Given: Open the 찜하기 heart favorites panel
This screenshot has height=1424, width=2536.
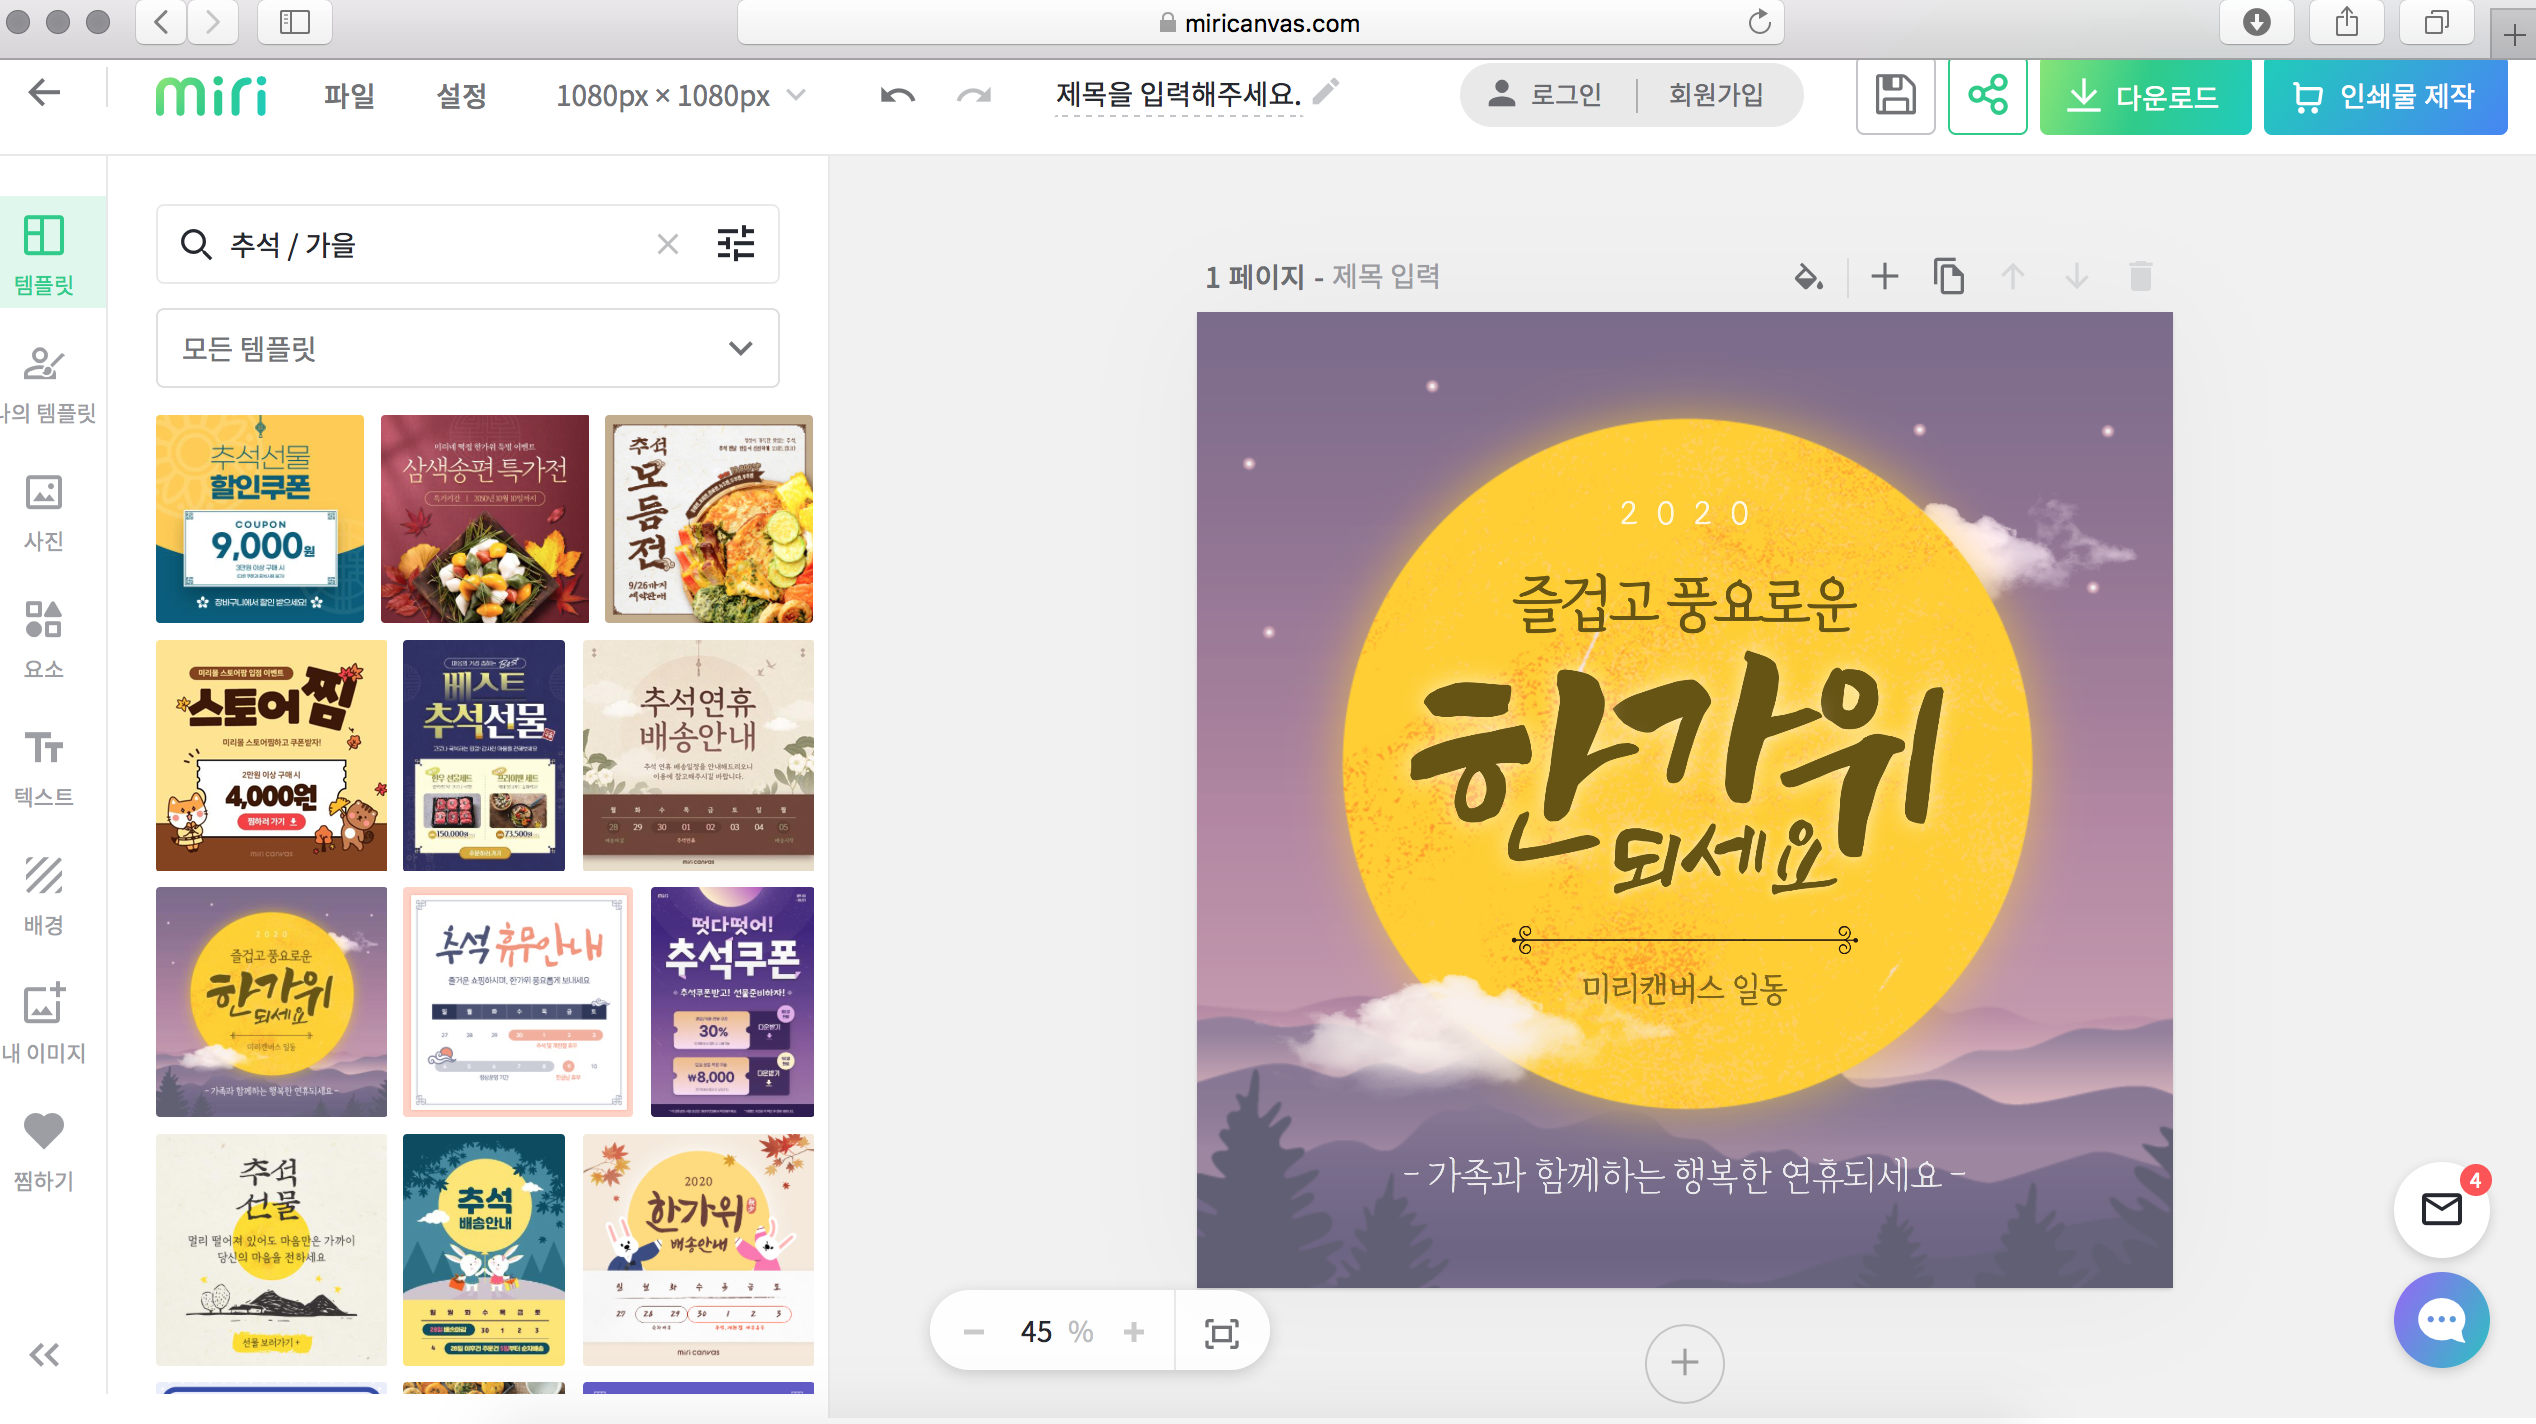Looking at the screenshot, I should 44,1150.
